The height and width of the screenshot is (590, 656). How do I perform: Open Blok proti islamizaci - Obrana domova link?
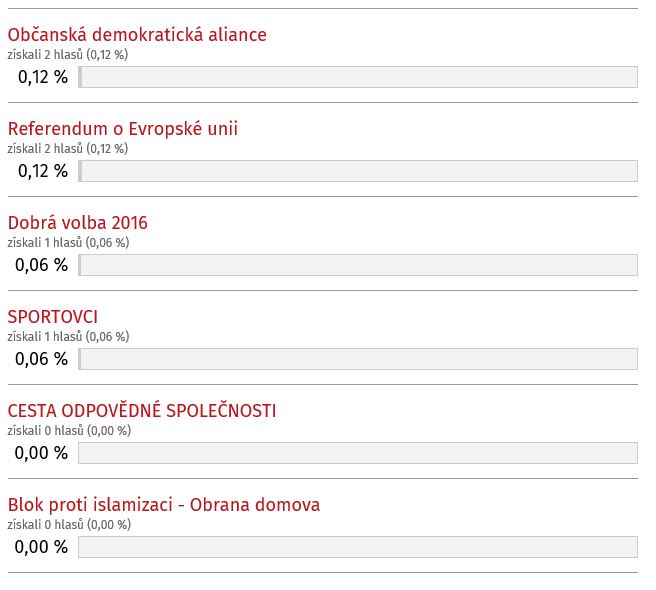(164, 505)
